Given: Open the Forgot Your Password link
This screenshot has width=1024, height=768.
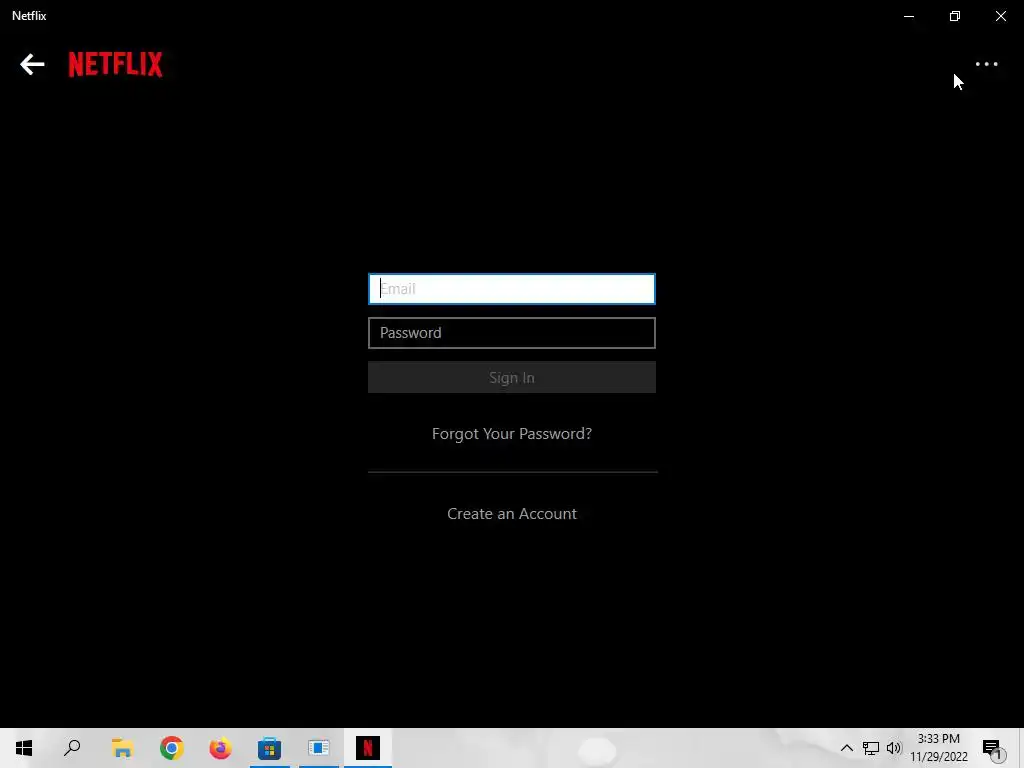Looking at the screenshot, I should tap(511, 434).
